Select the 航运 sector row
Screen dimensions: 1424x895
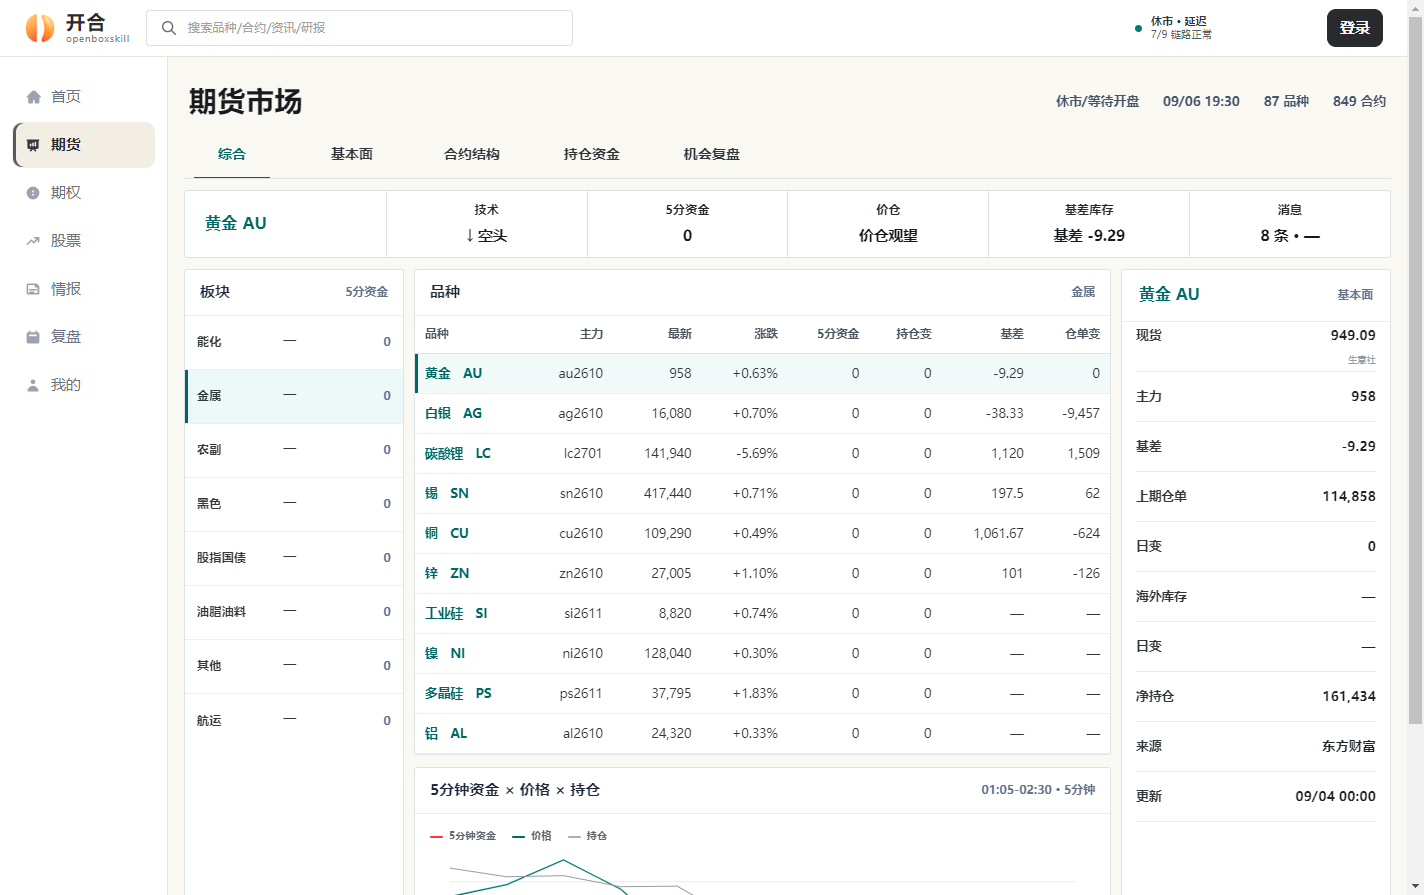(294, 720)
